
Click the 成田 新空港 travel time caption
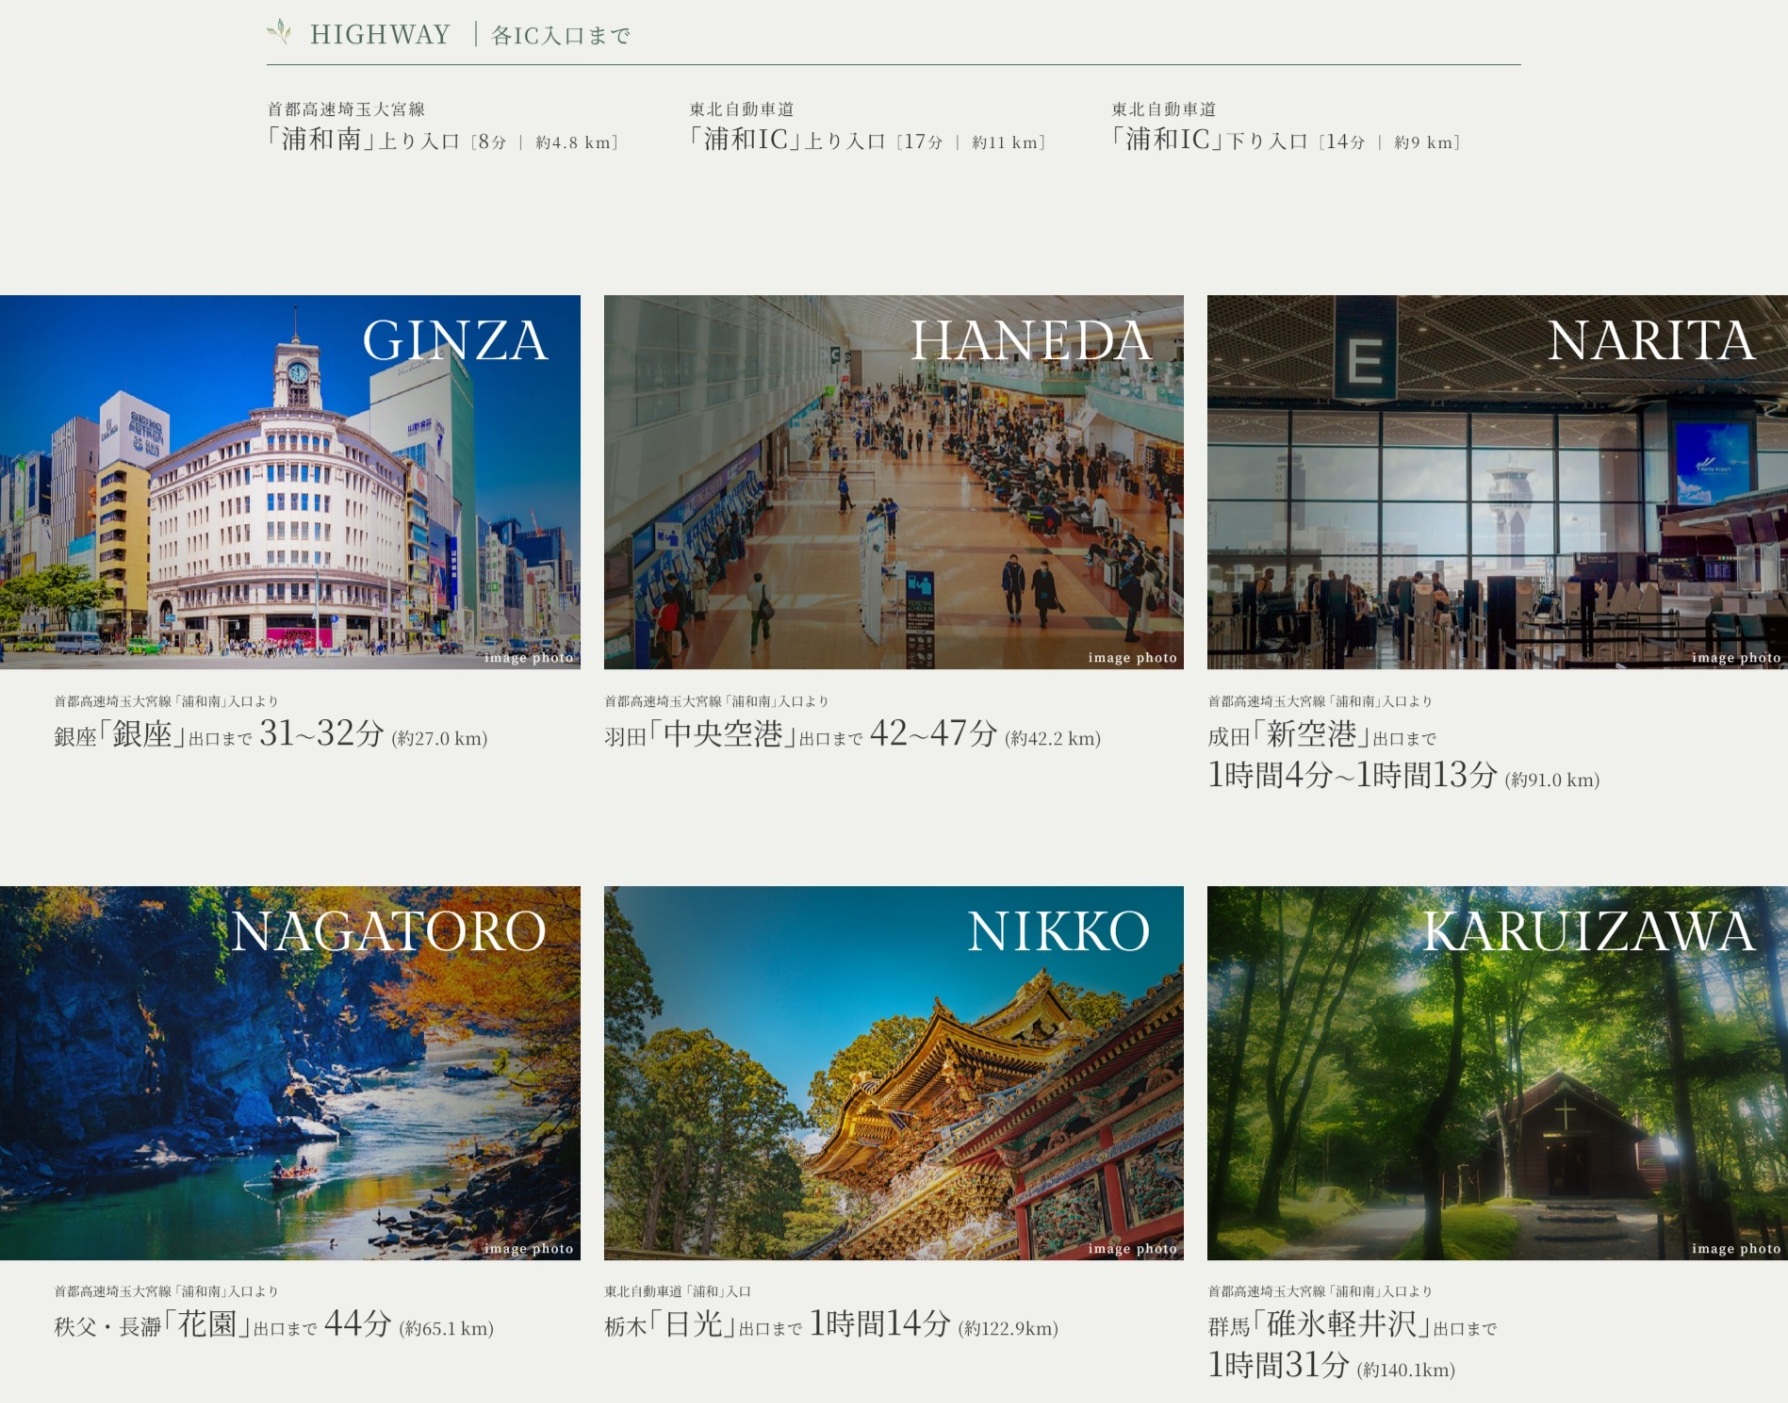(x=1403, y=757)
